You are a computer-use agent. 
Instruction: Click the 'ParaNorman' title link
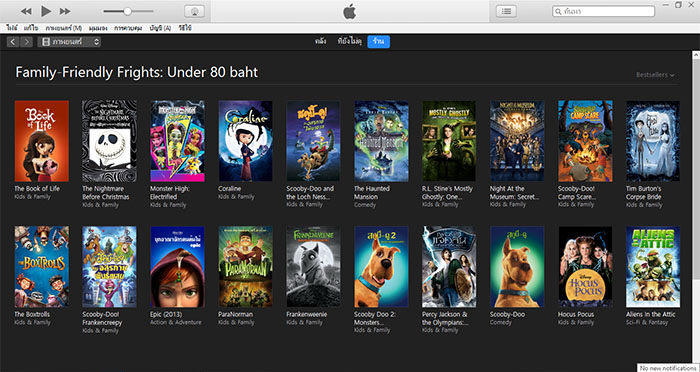[235, 314]
